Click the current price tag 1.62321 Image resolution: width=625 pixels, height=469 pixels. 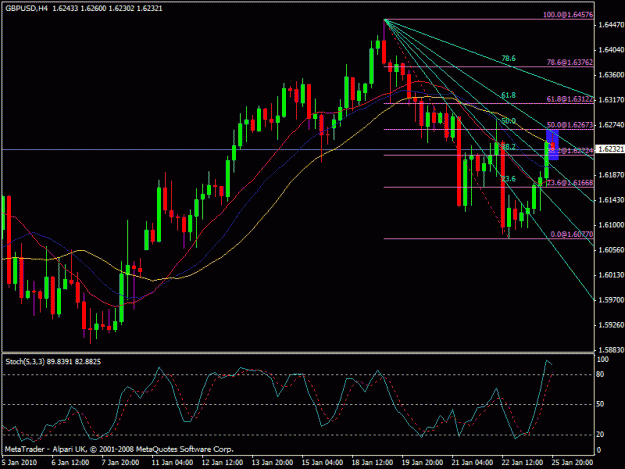coord(610,149)
